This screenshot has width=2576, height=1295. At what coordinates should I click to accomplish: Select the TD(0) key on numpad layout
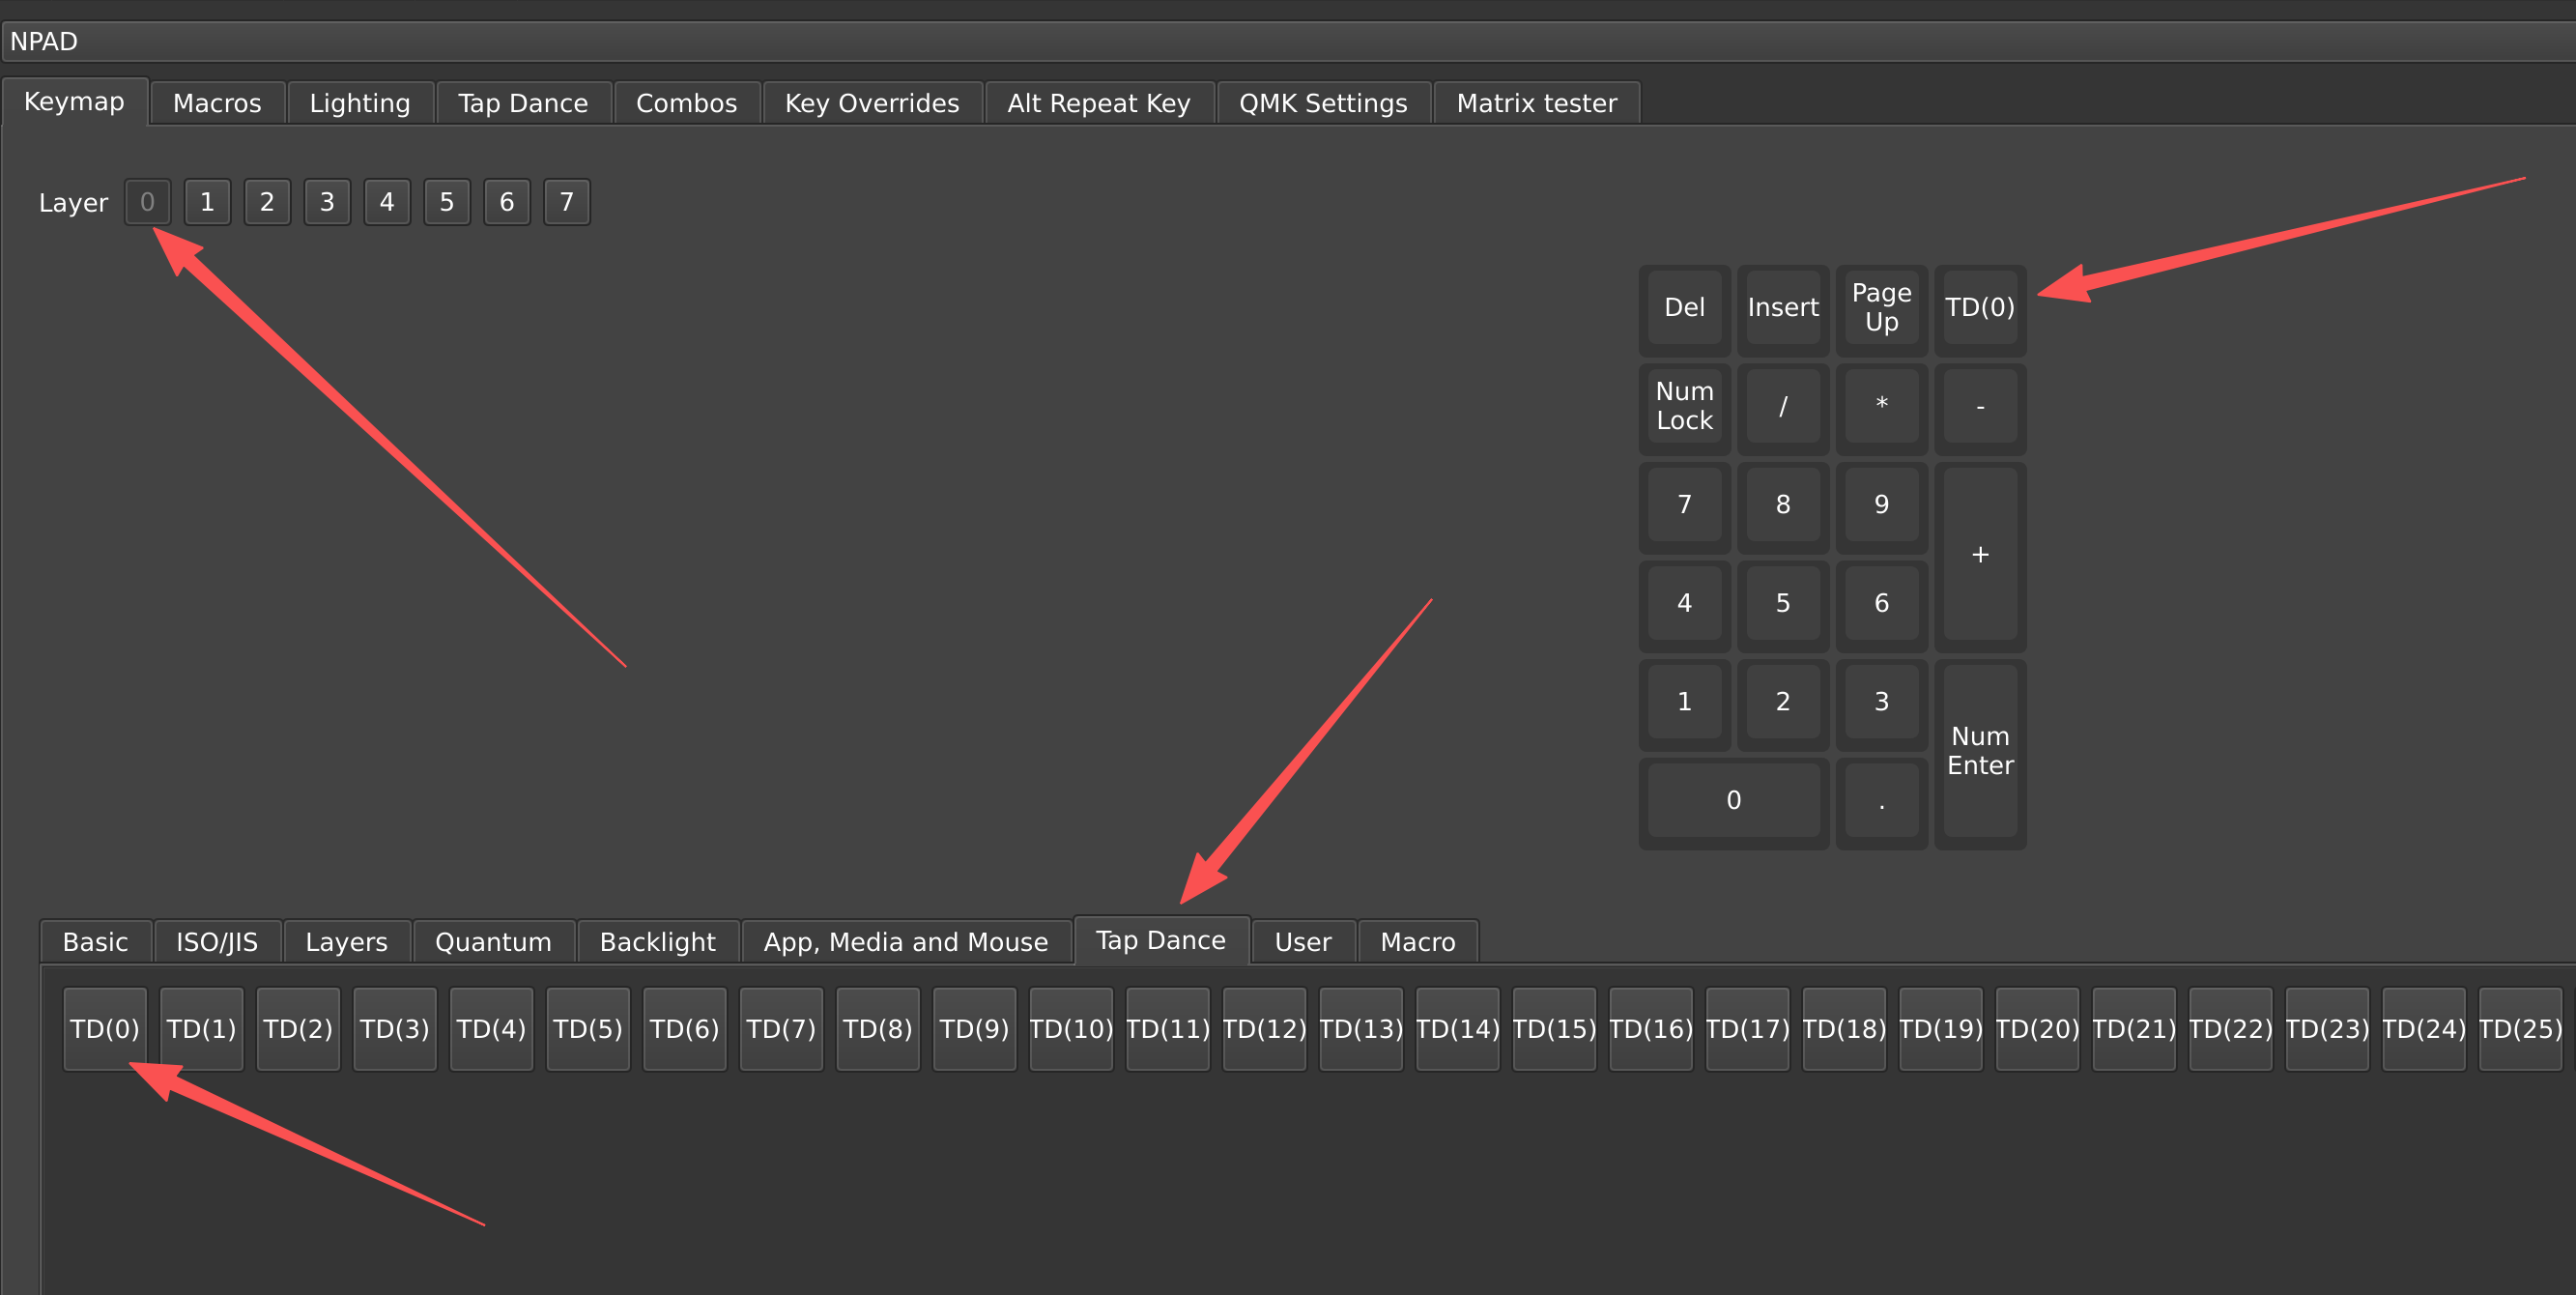pos(1979,307)
